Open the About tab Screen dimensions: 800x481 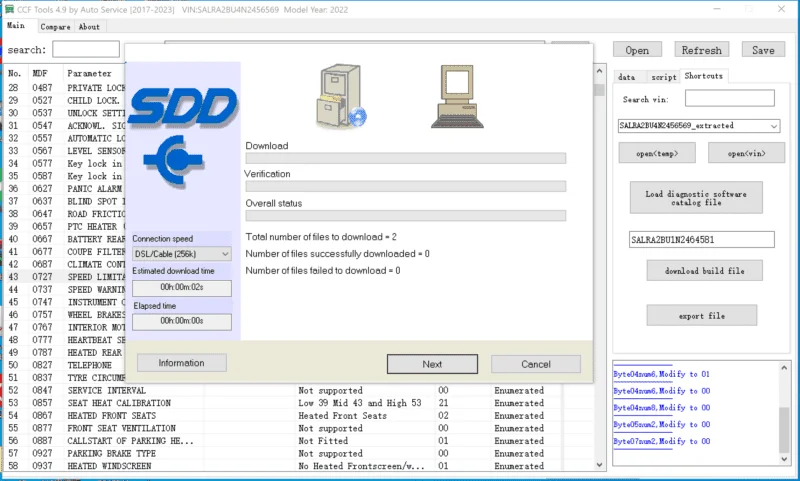coord(89,27)
